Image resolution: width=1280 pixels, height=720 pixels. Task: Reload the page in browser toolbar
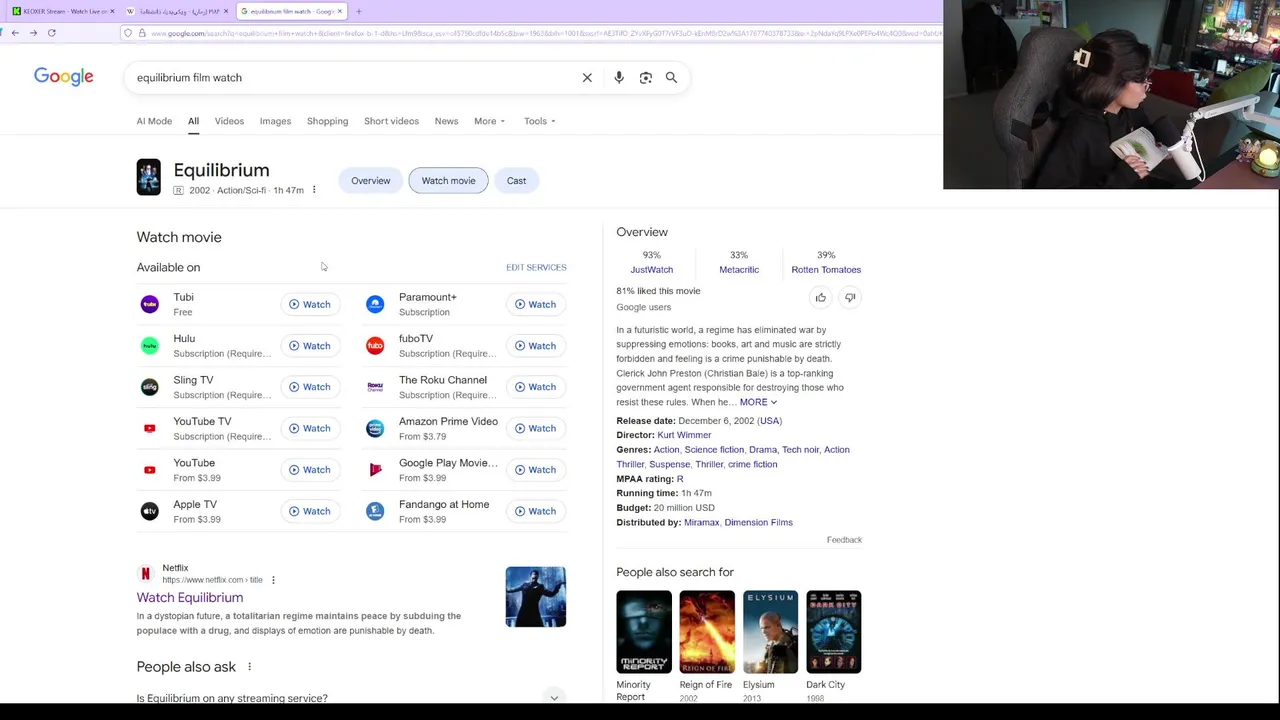[x=51, y=33]
